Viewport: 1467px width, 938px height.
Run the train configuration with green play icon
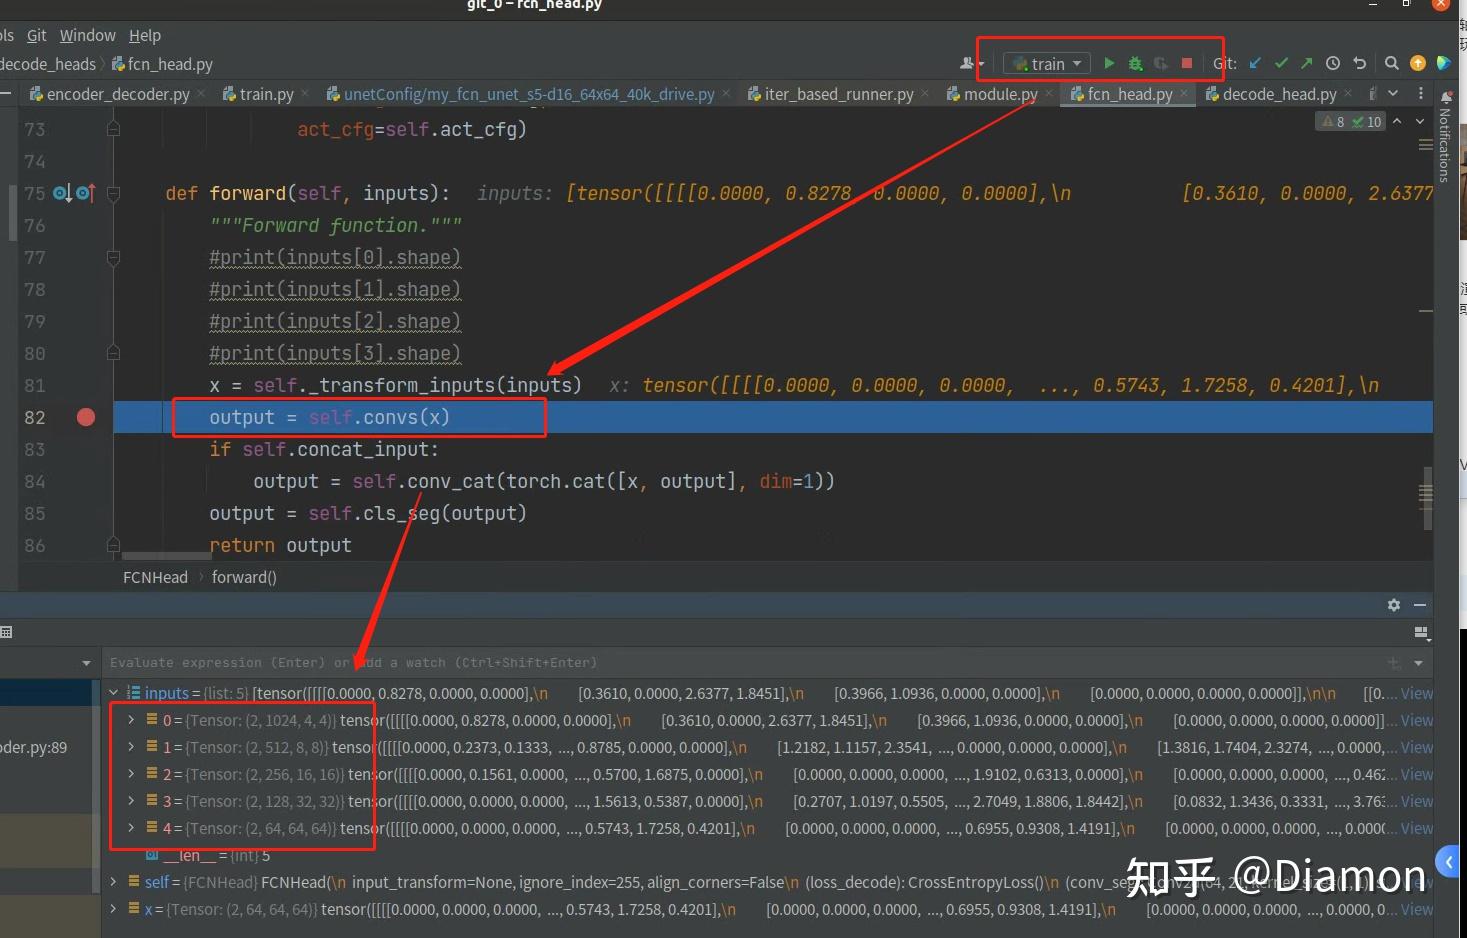(1110, 63)
